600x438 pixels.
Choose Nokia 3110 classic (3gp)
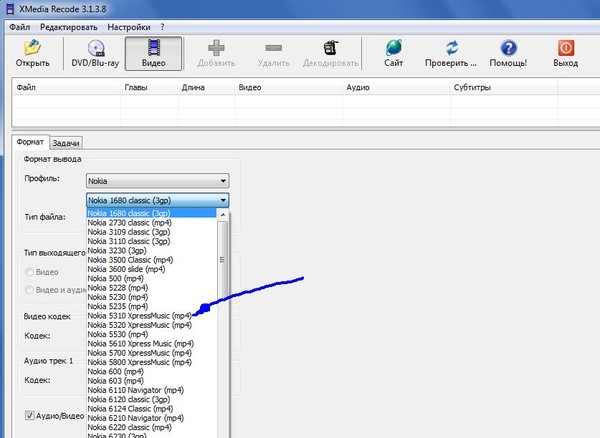(x=152, y=241)
